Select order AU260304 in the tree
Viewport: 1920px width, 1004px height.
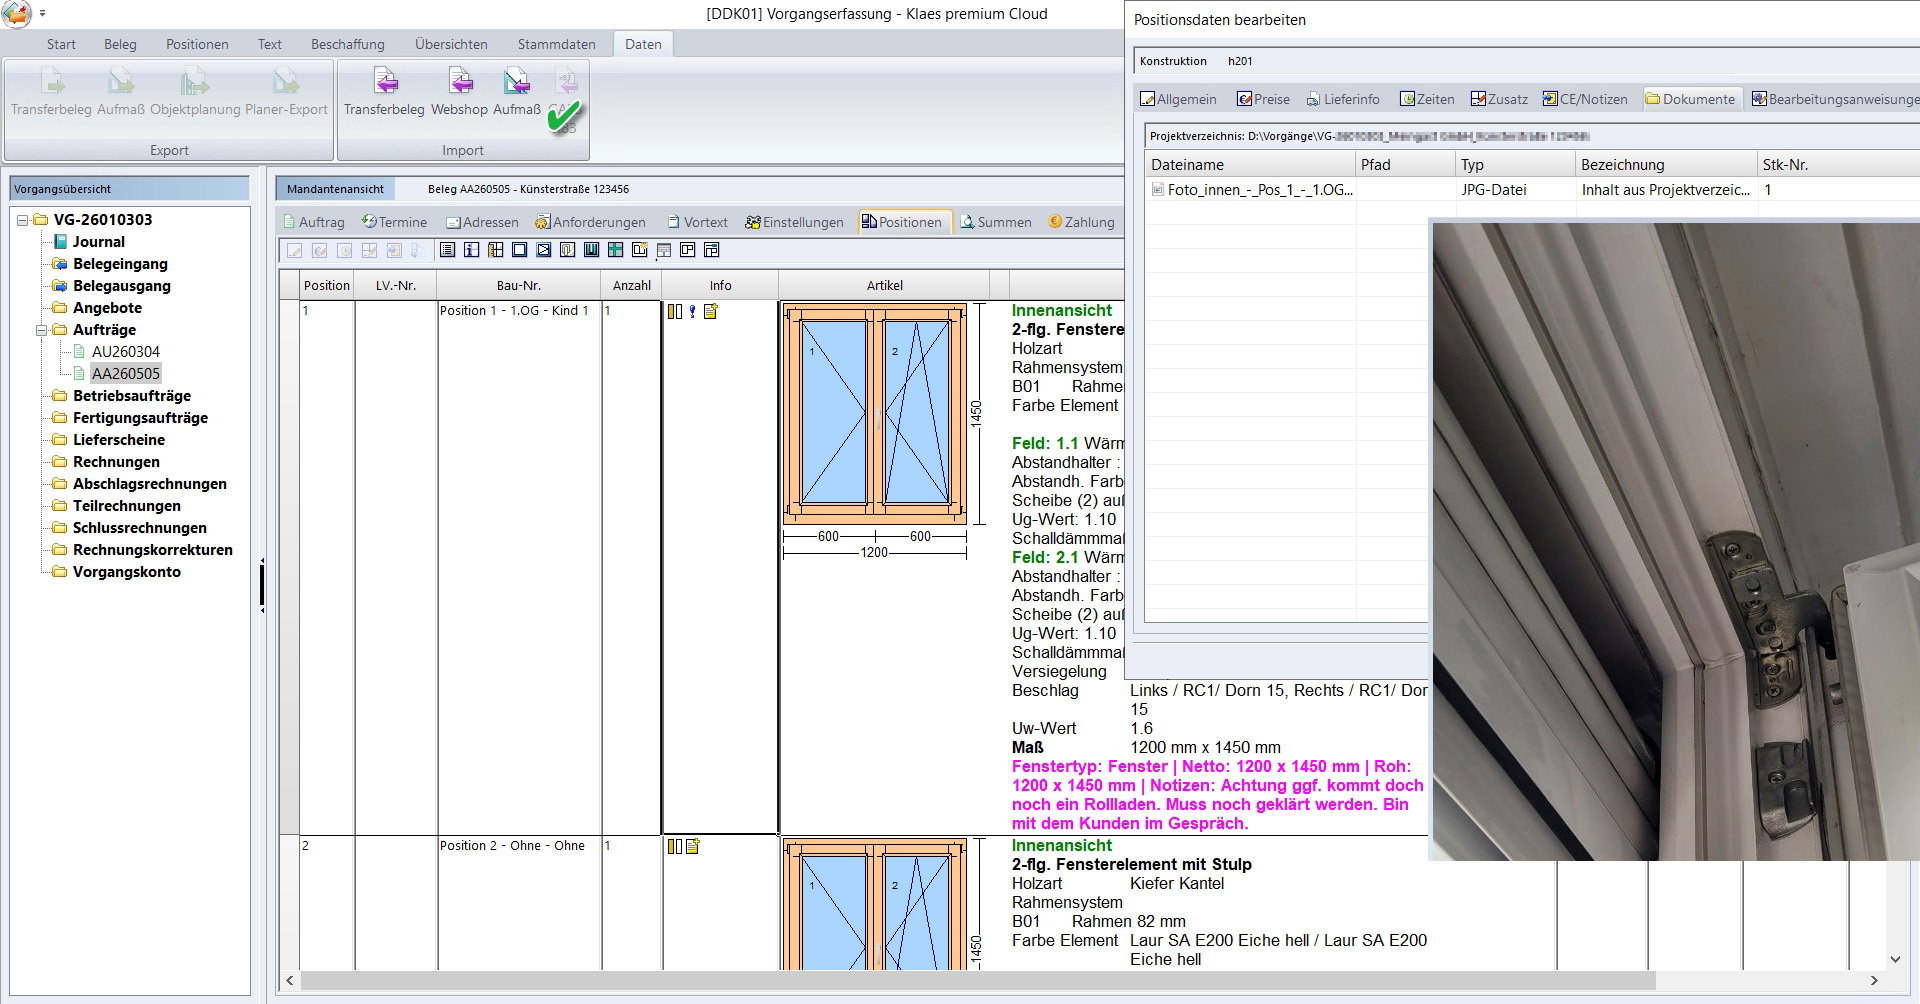pyautogui.click(x=125, y=352)
